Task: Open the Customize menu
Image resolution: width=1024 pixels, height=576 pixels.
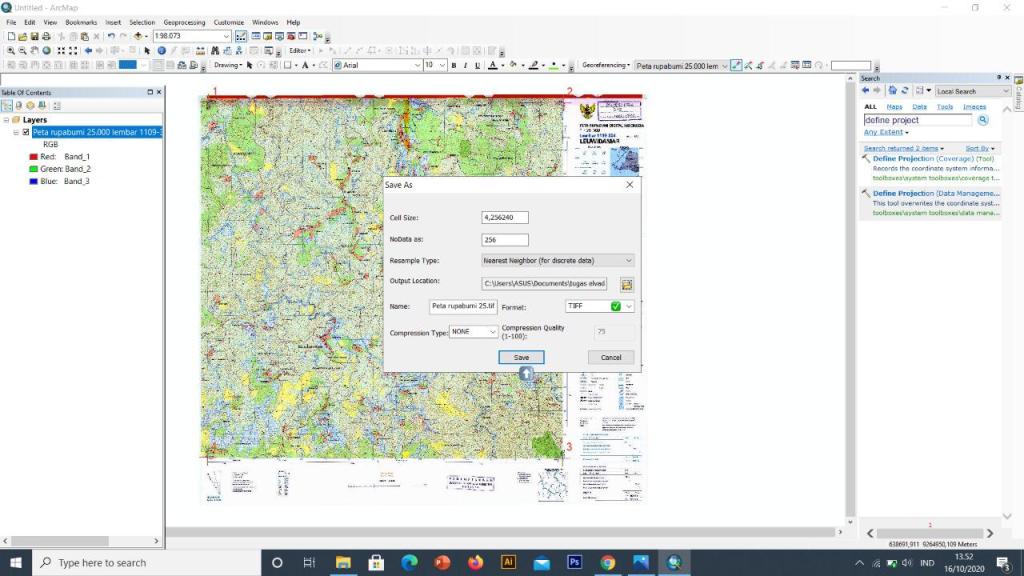Action: (x=229, y=22)
